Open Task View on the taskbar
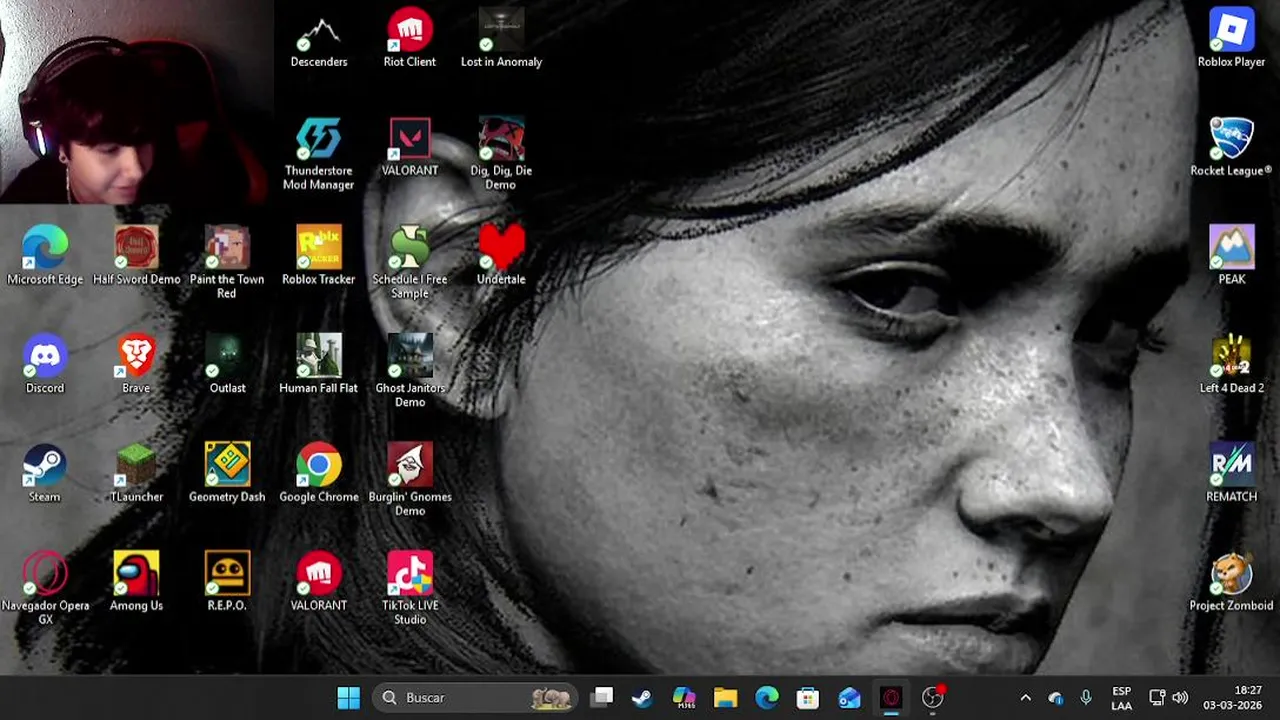 coord(602,698)
